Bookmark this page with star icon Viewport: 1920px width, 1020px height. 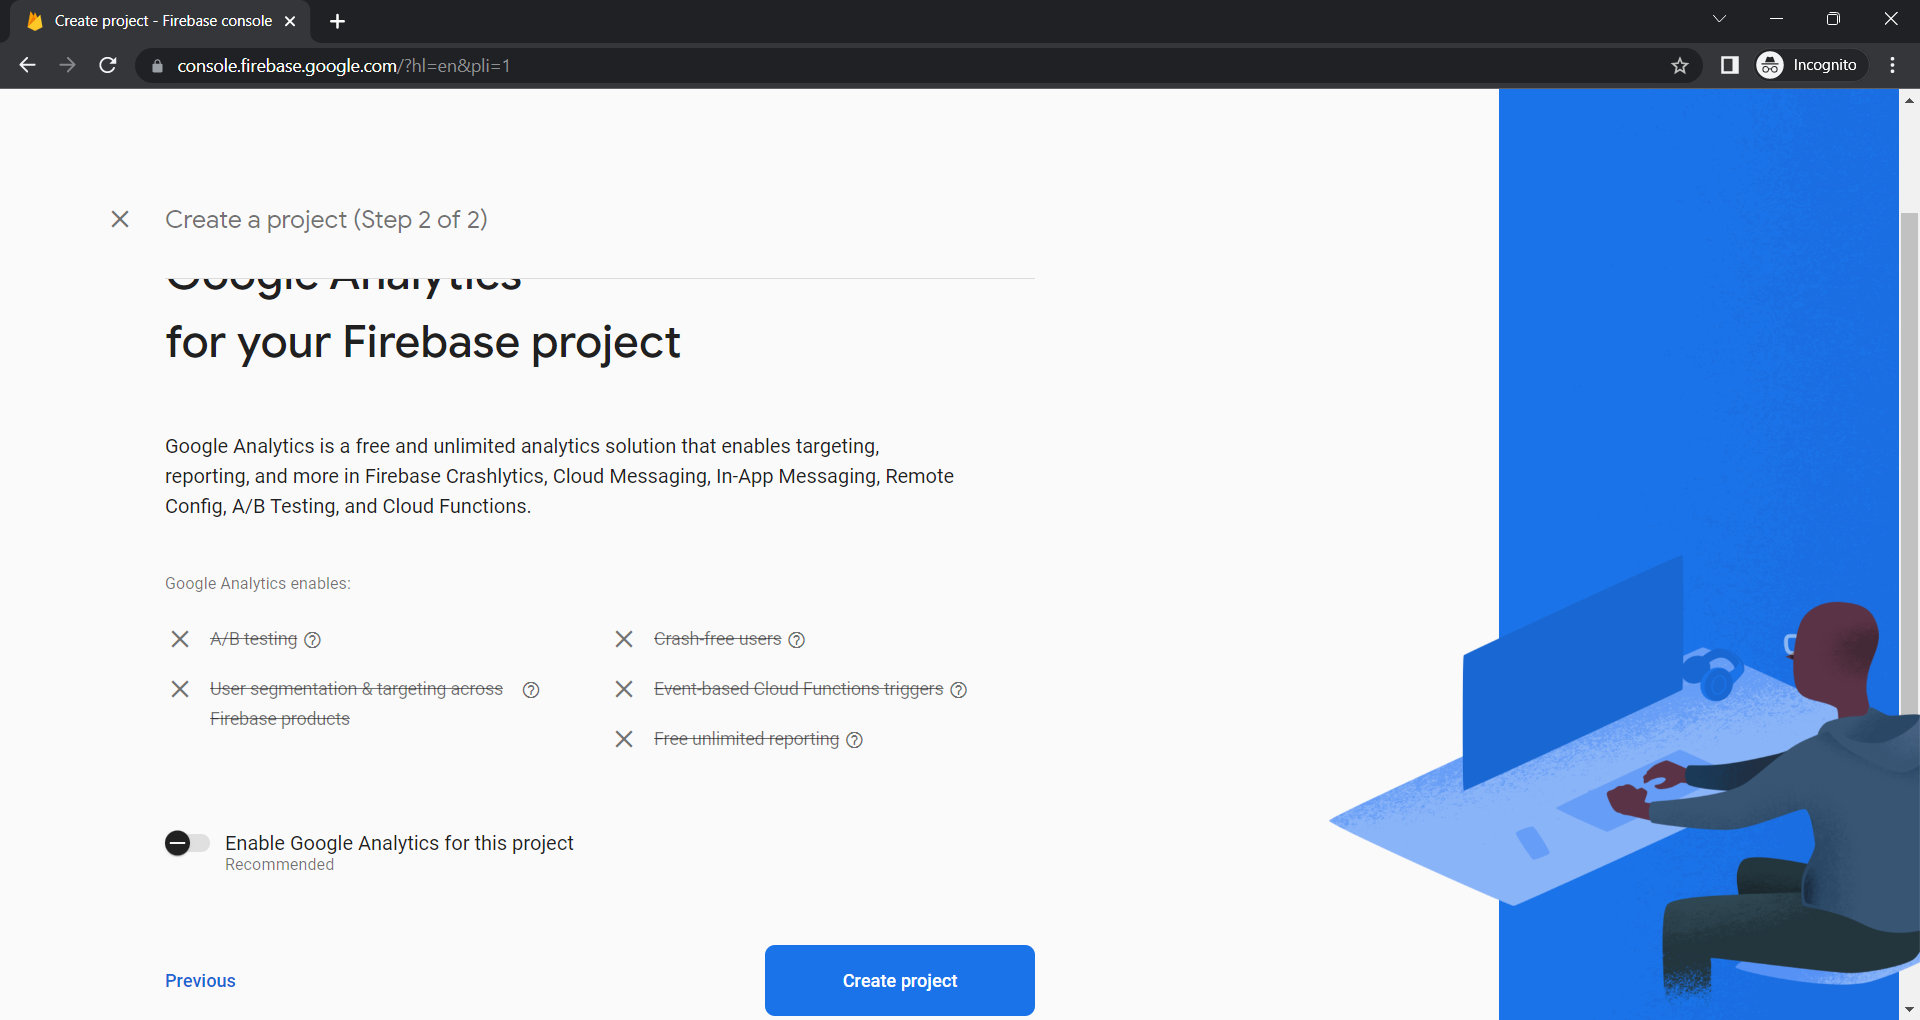tap(1680, 66)
